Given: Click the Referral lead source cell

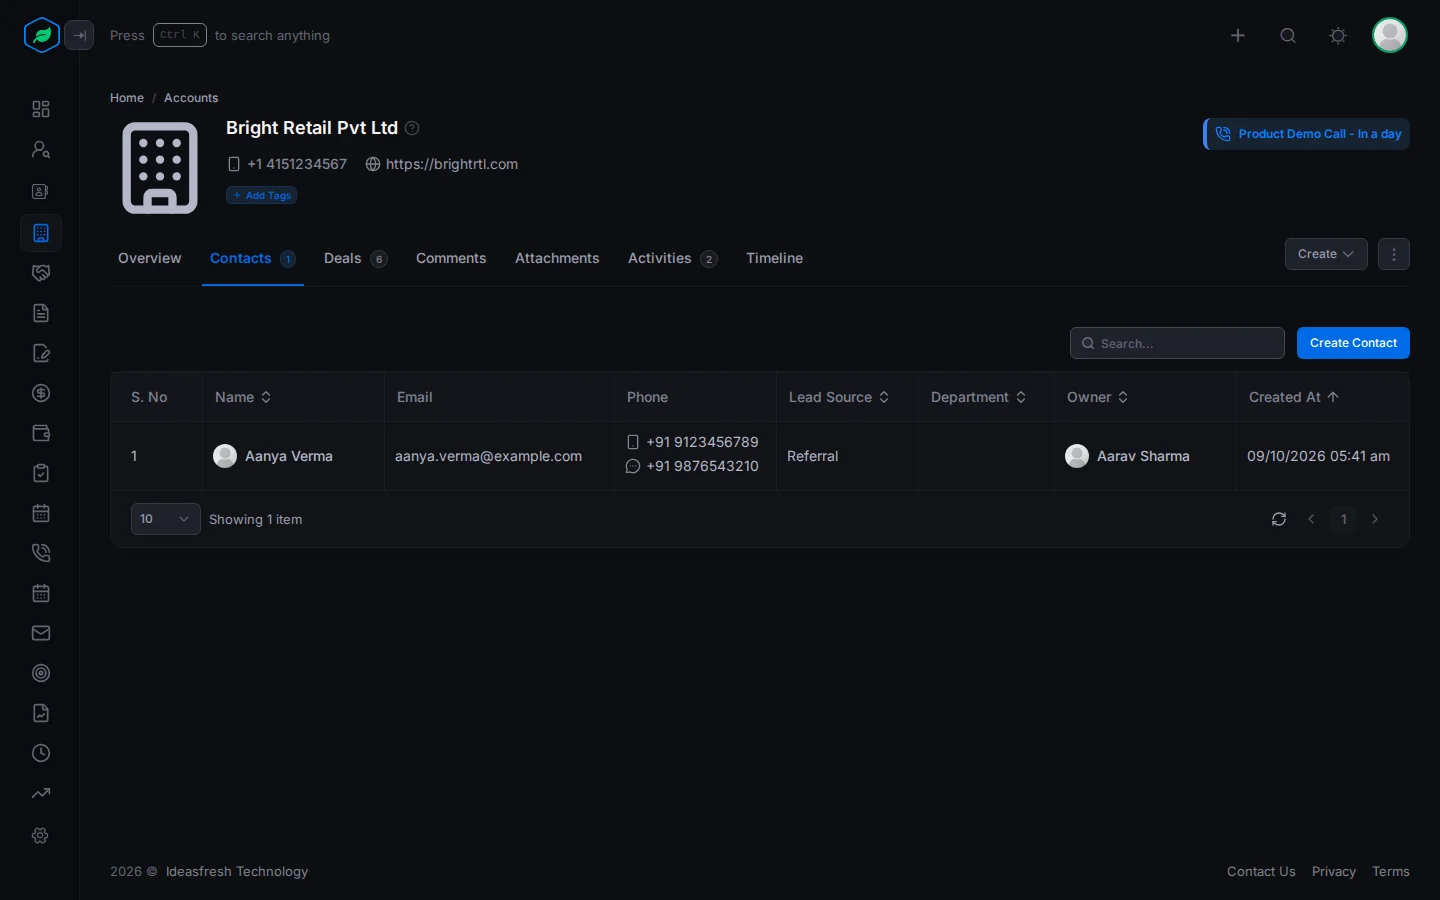Looking at the screenshot, I should (813, 456).
